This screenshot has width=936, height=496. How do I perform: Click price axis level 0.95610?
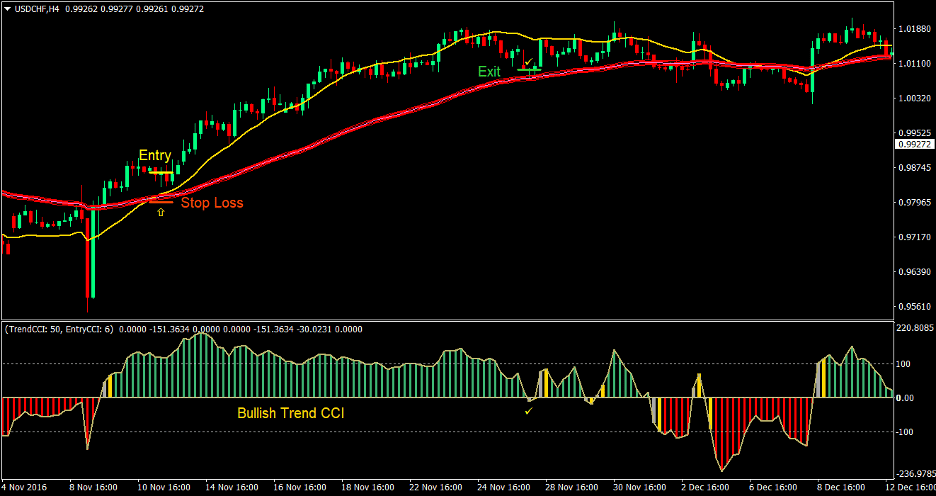(x=915, y=307)
